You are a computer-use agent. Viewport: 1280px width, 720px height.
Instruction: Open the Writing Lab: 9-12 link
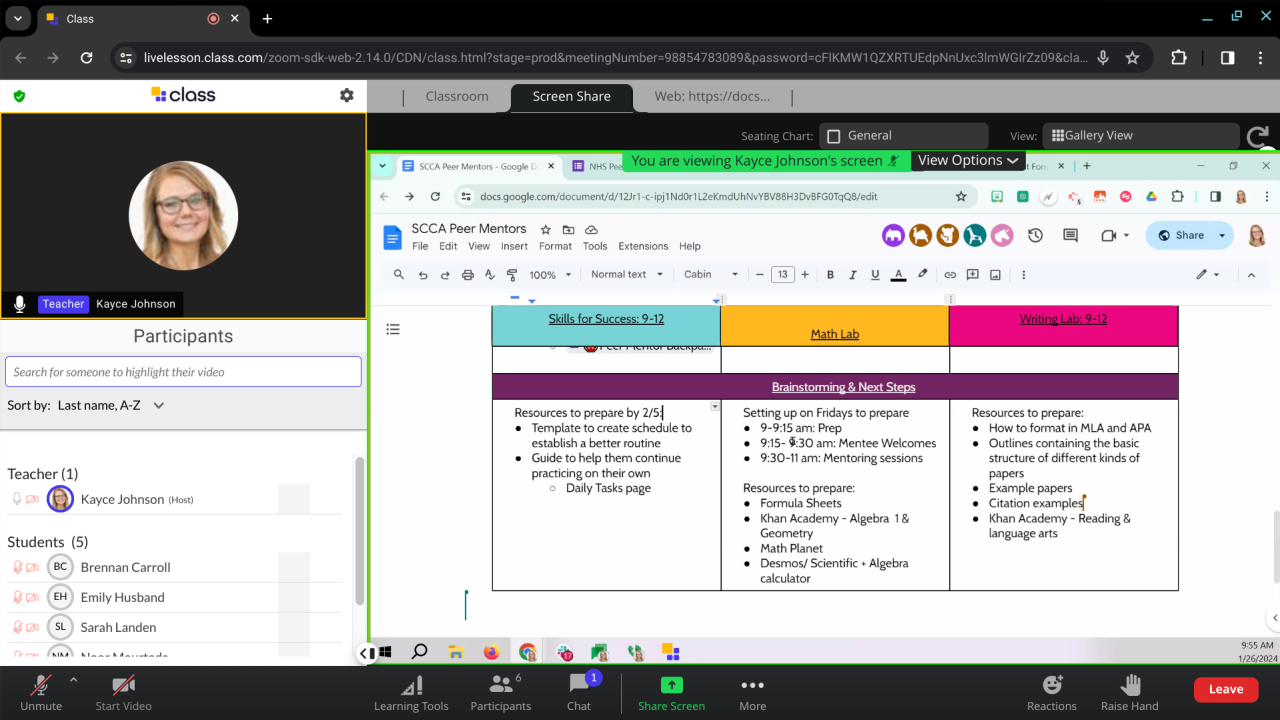(x=1063, y=319)
